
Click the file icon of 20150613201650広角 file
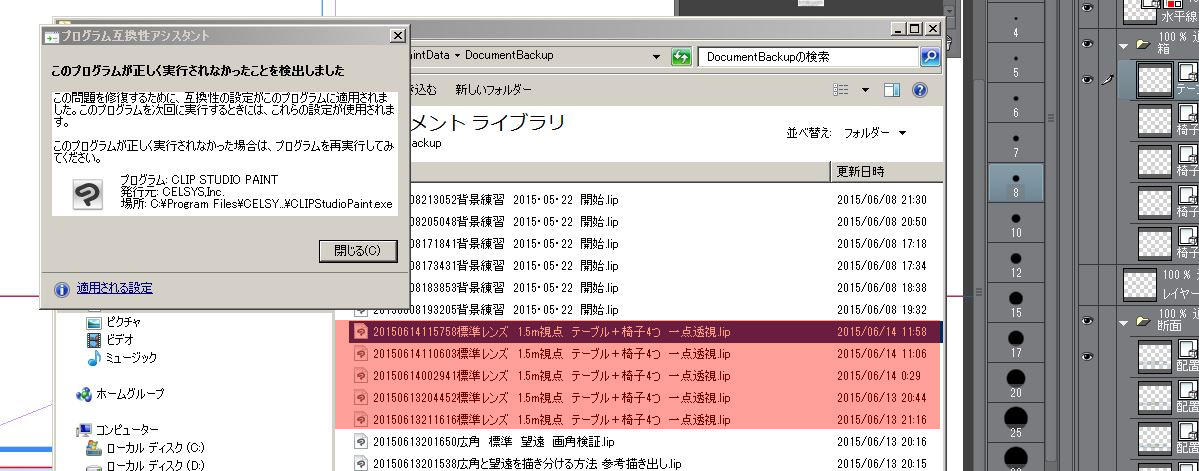[x=361, y=442]
